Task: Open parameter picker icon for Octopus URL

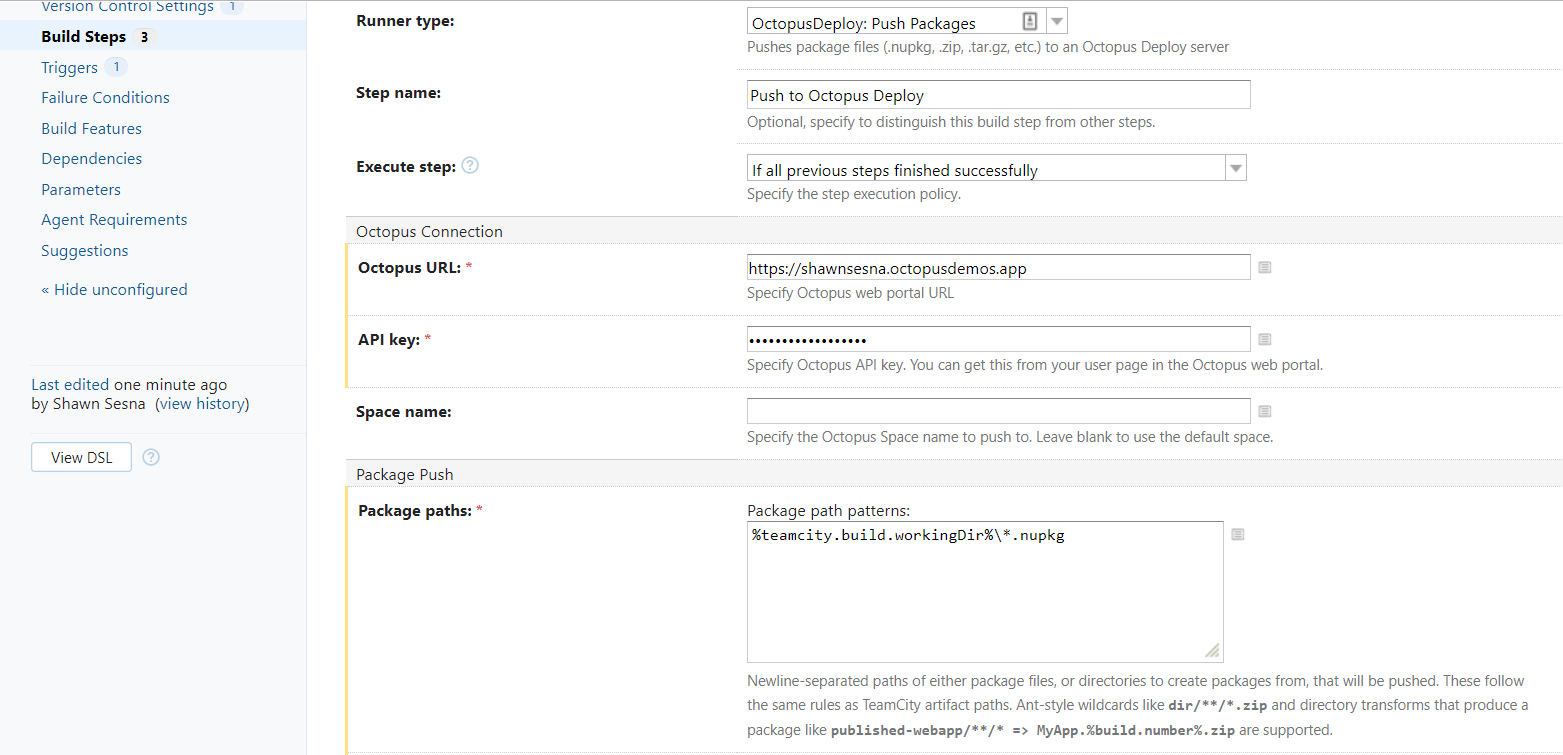Action: [1264, 268]
